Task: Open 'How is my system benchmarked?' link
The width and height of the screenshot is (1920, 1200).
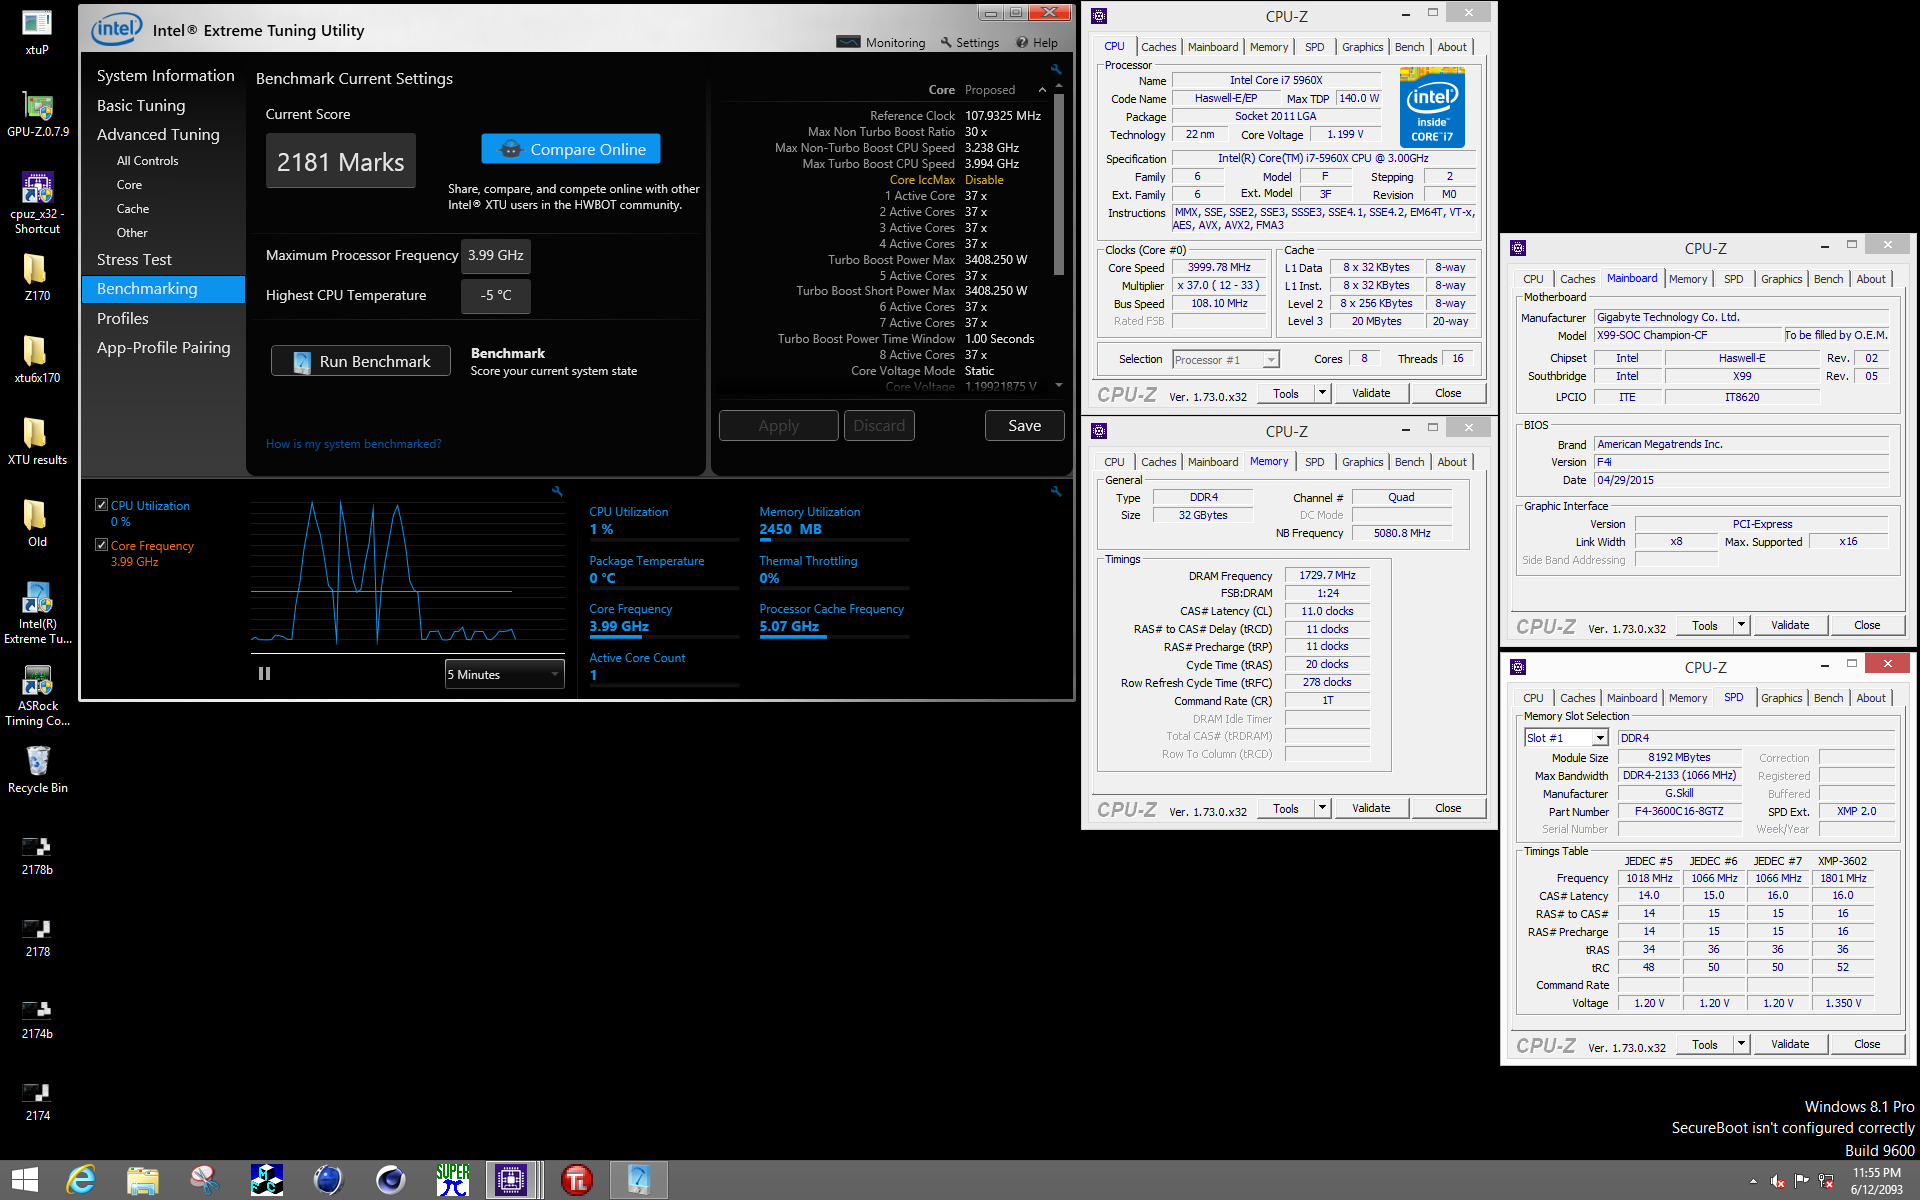Action: tap(353, 444)
